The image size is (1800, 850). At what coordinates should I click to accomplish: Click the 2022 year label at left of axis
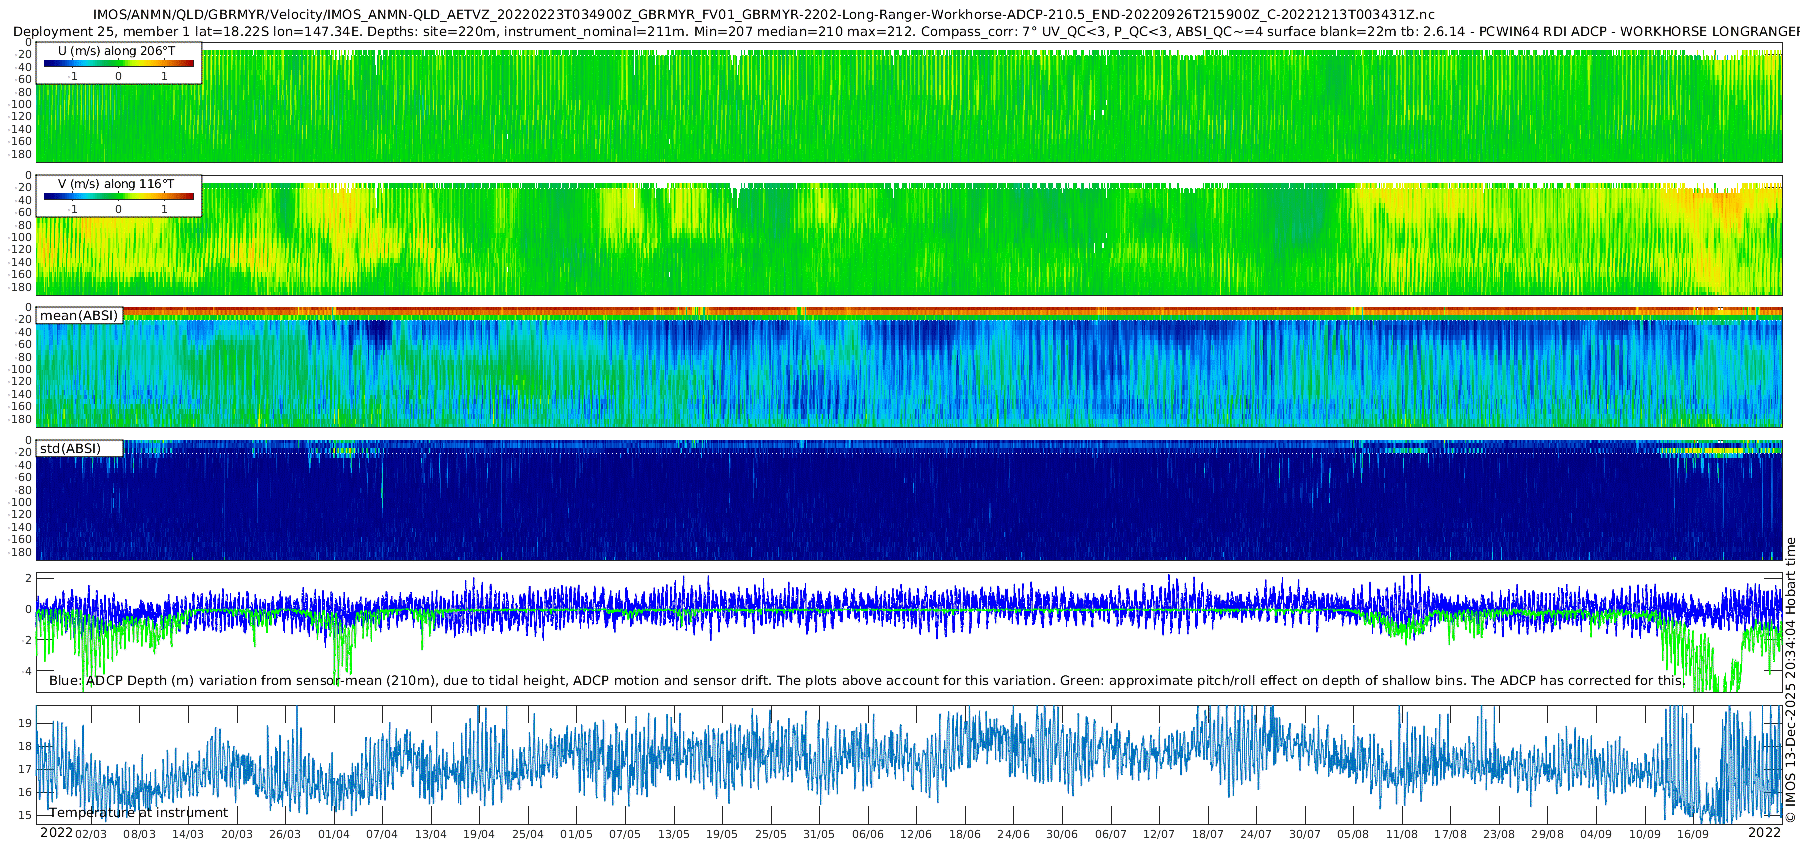(56, 832)
